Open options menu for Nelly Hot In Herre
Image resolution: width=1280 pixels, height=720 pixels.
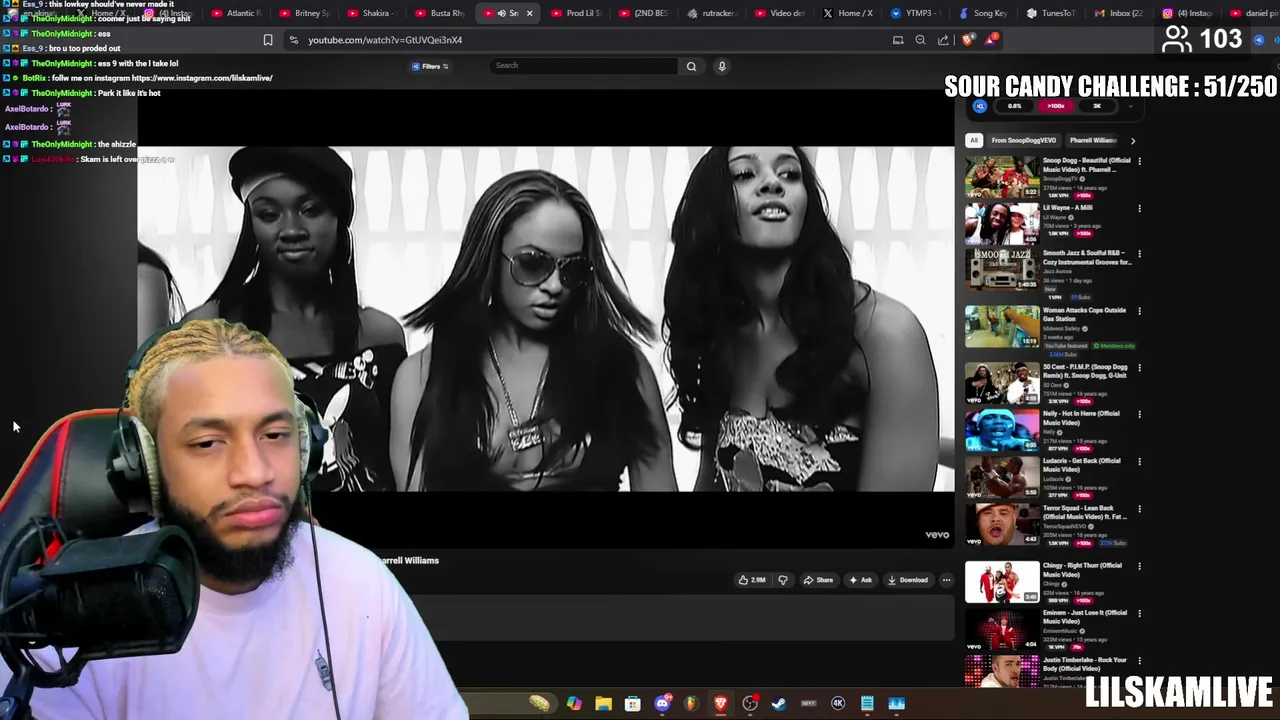1139,414
